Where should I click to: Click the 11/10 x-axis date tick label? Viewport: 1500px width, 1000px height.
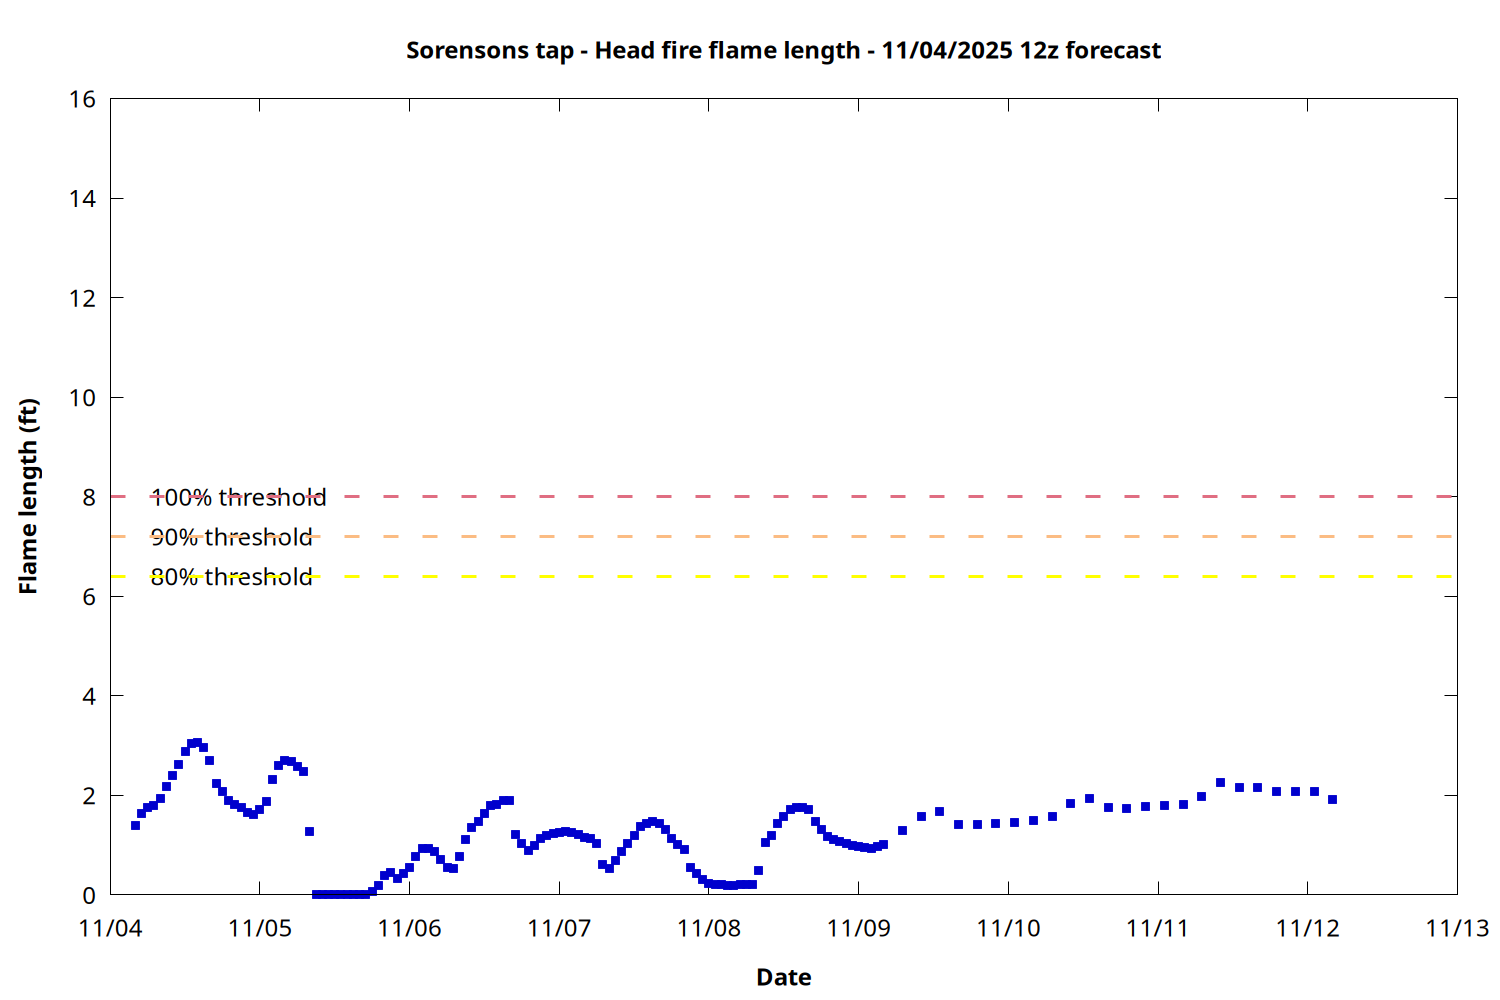(1008, 928)
